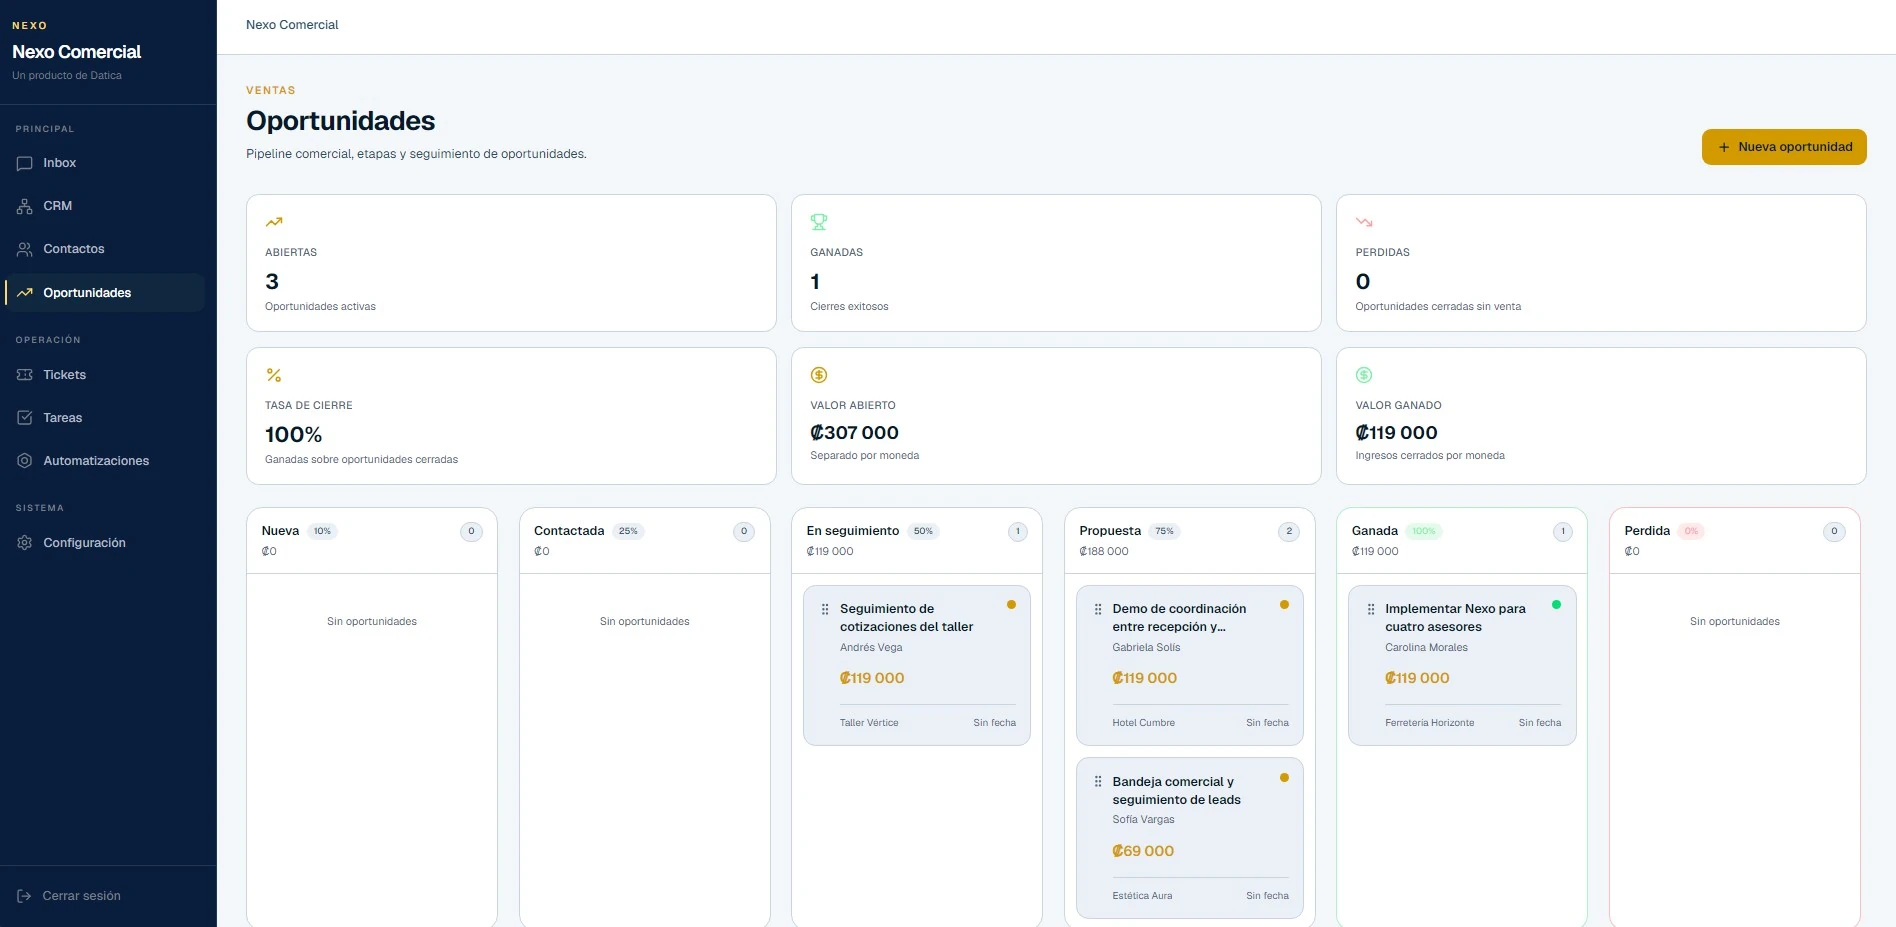Click Taller Vértice company label
The height and width of the screenshot is (927, 1896).
coord(869,723)
